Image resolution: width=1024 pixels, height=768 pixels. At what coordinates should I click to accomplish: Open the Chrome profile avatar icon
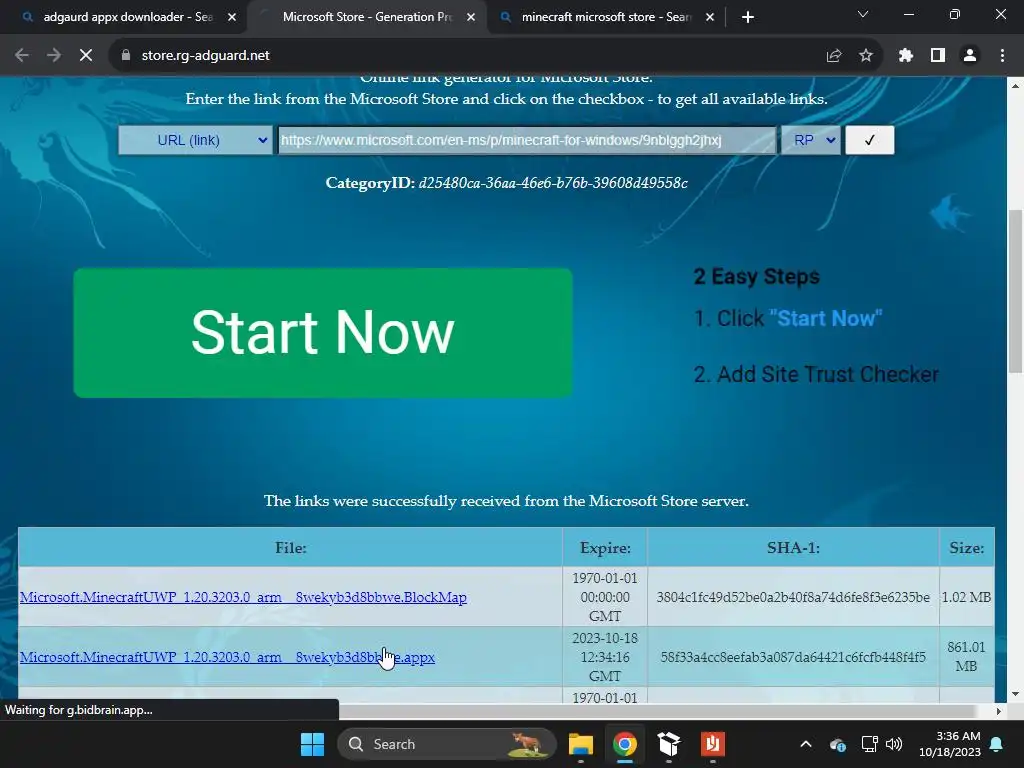(970, 56)
